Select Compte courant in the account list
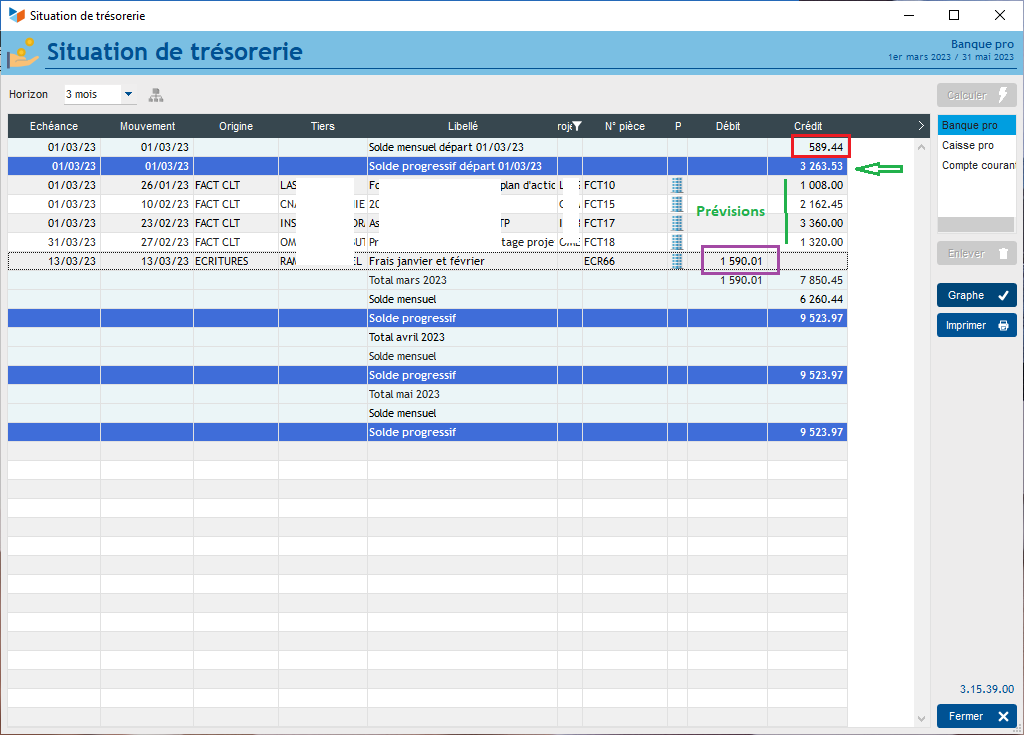This screenshot has width=1024, height=735. pos(978,166)
